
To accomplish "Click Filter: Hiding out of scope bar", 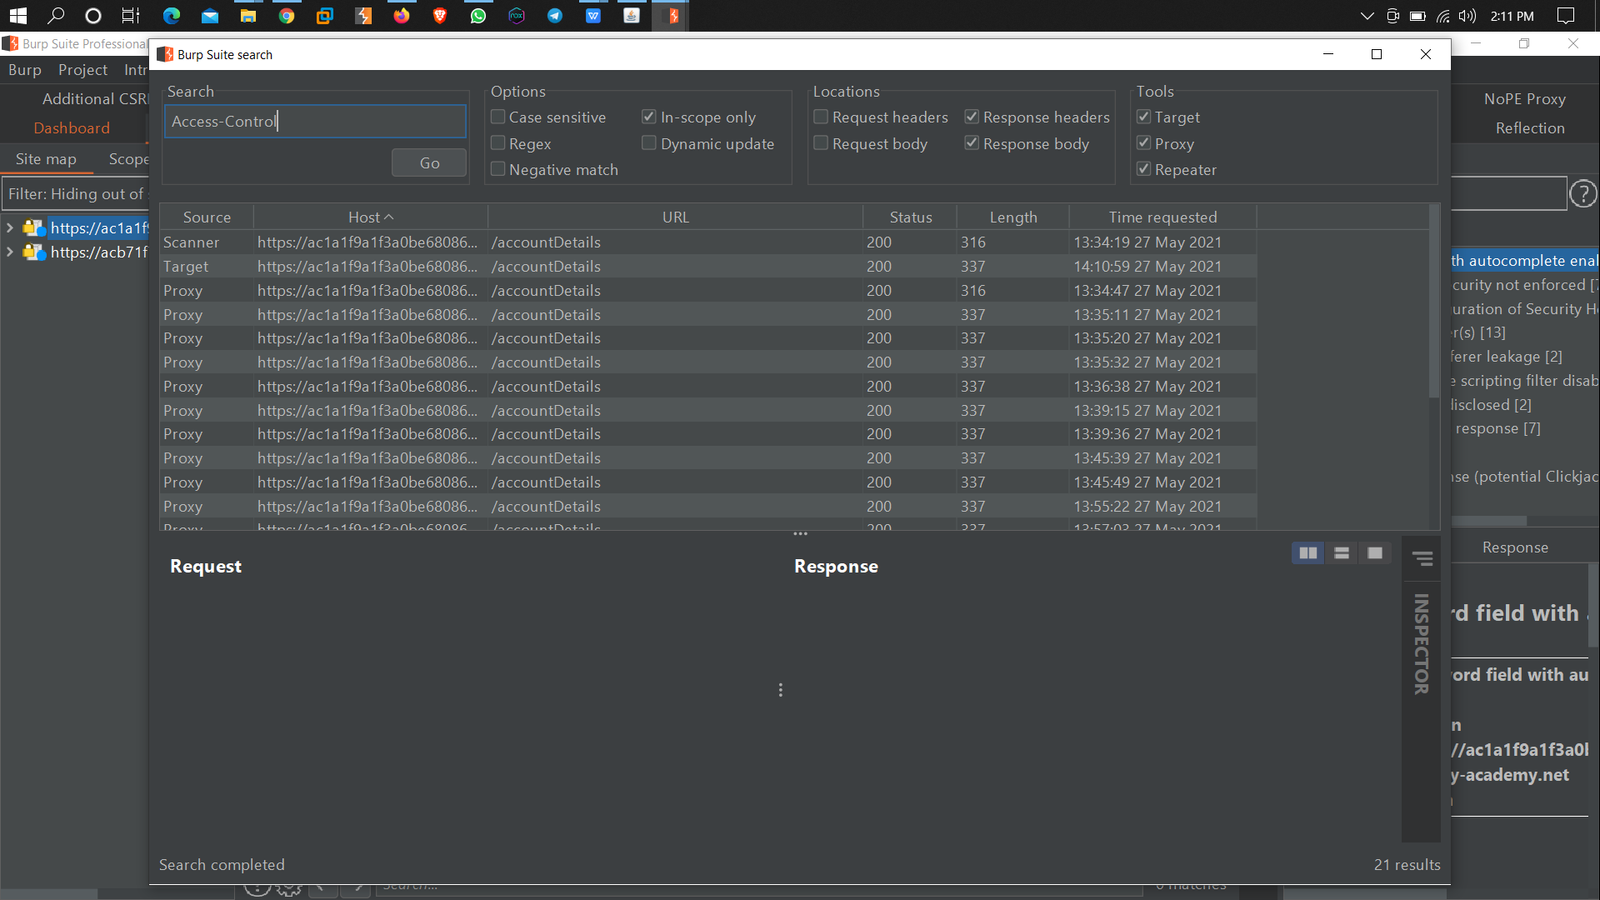I will click(76, 194).
